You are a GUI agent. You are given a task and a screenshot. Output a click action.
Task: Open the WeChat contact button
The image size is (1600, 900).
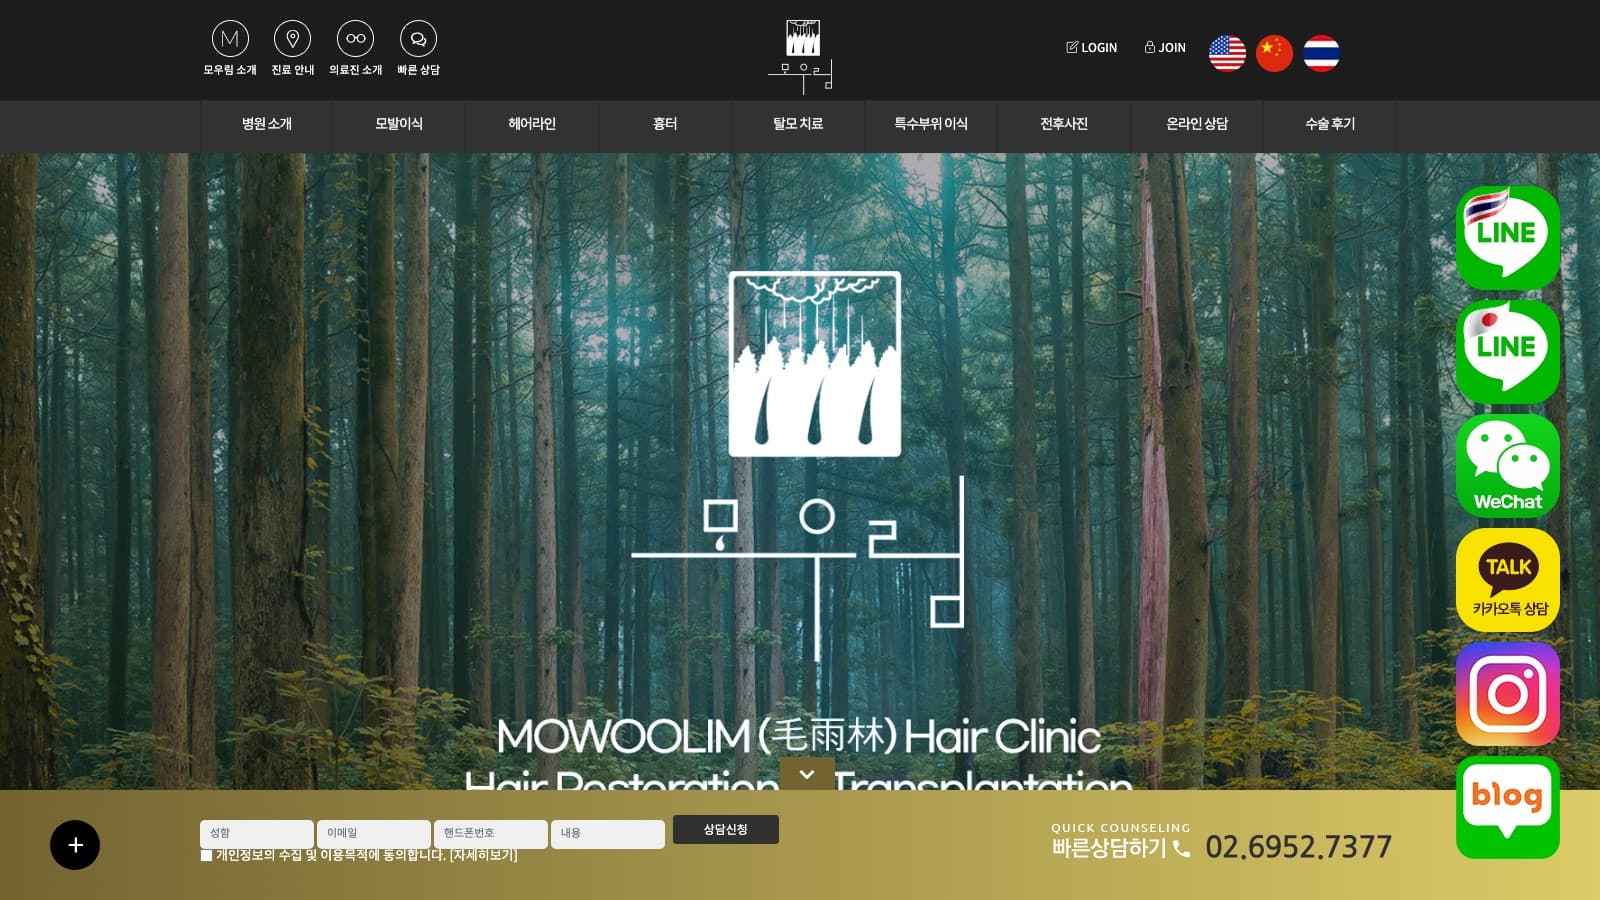click(1508, 465)
